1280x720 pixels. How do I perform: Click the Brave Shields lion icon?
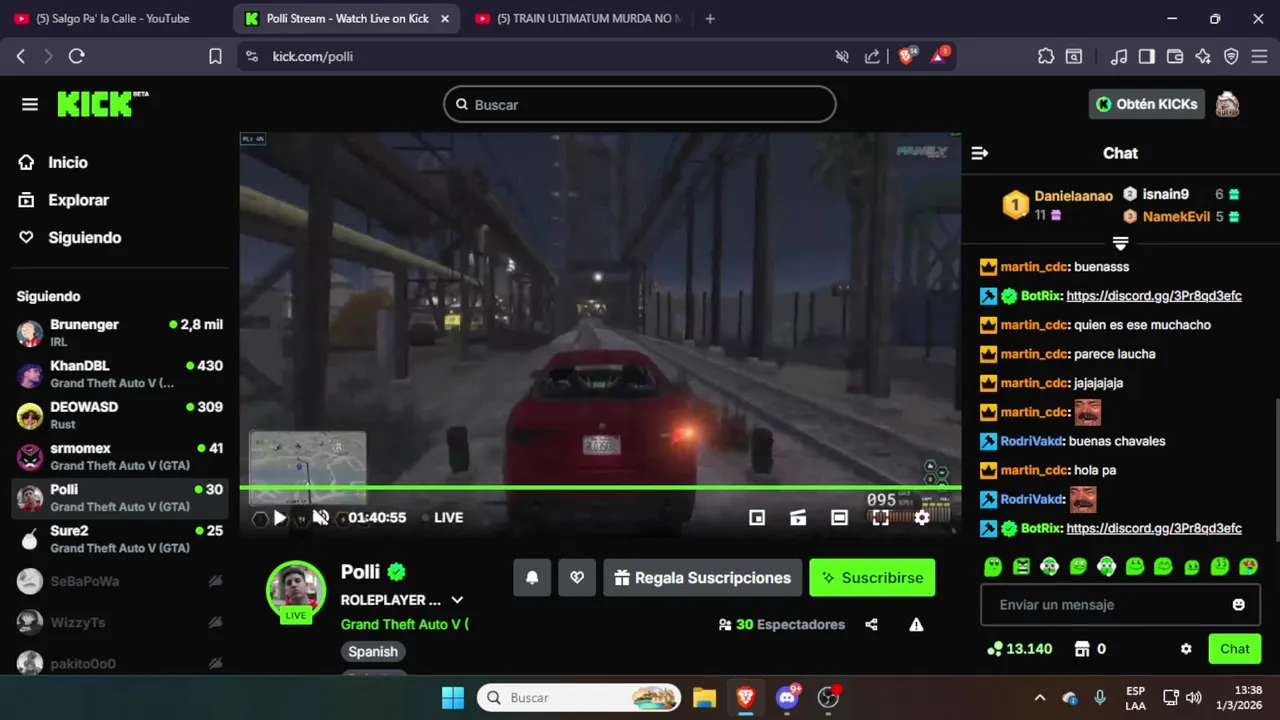click(x=906, y=56)
